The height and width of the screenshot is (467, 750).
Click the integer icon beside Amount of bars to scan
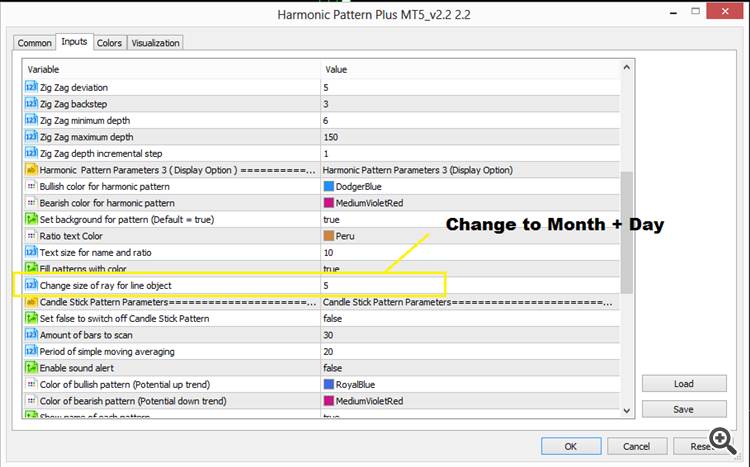(x=31, y=335)
